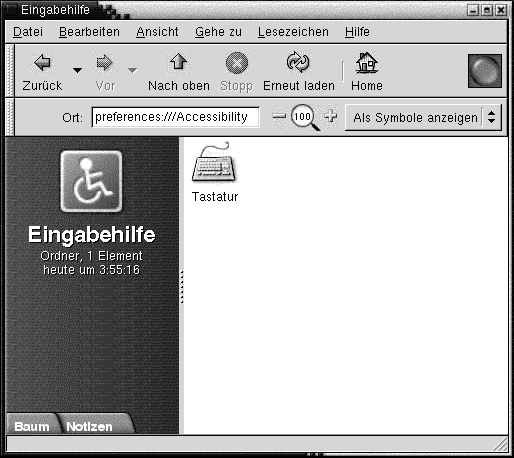Open the Gehe zu menu
Image resolution: width=514 pixels, height=458 pixels.
pyautogui.click(x=218, y=32)
